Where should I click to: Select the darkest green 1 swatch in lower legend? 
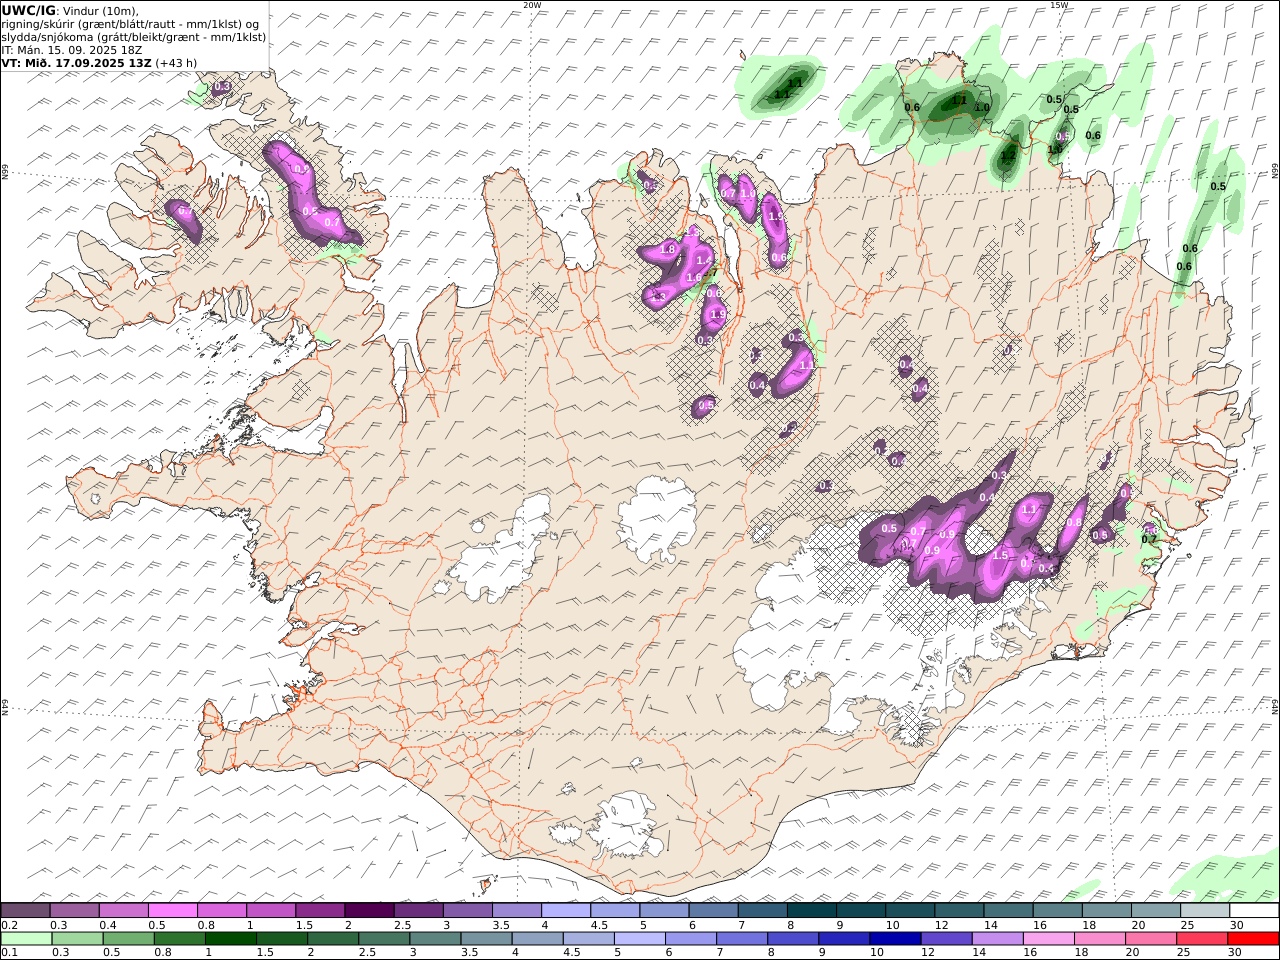230,939
